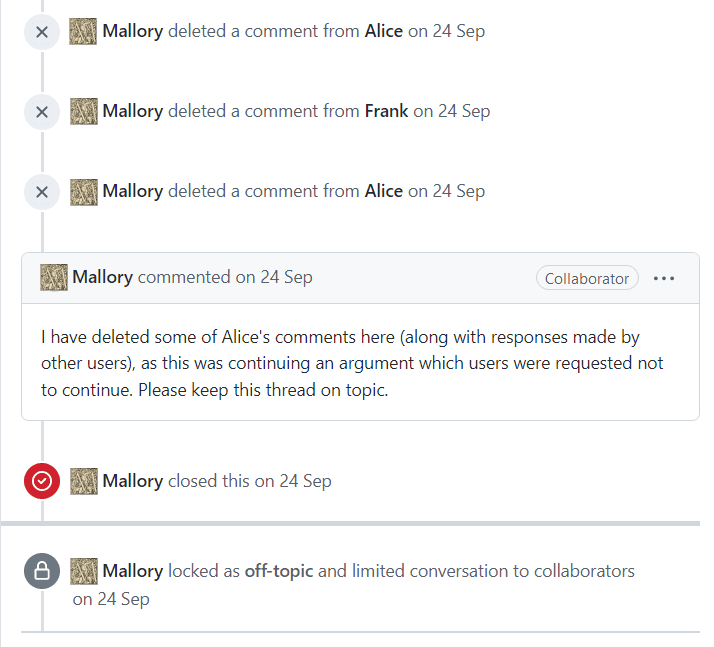
Task: Click Mallory's avatar beside 'closed this'
Action: [84, 481]
